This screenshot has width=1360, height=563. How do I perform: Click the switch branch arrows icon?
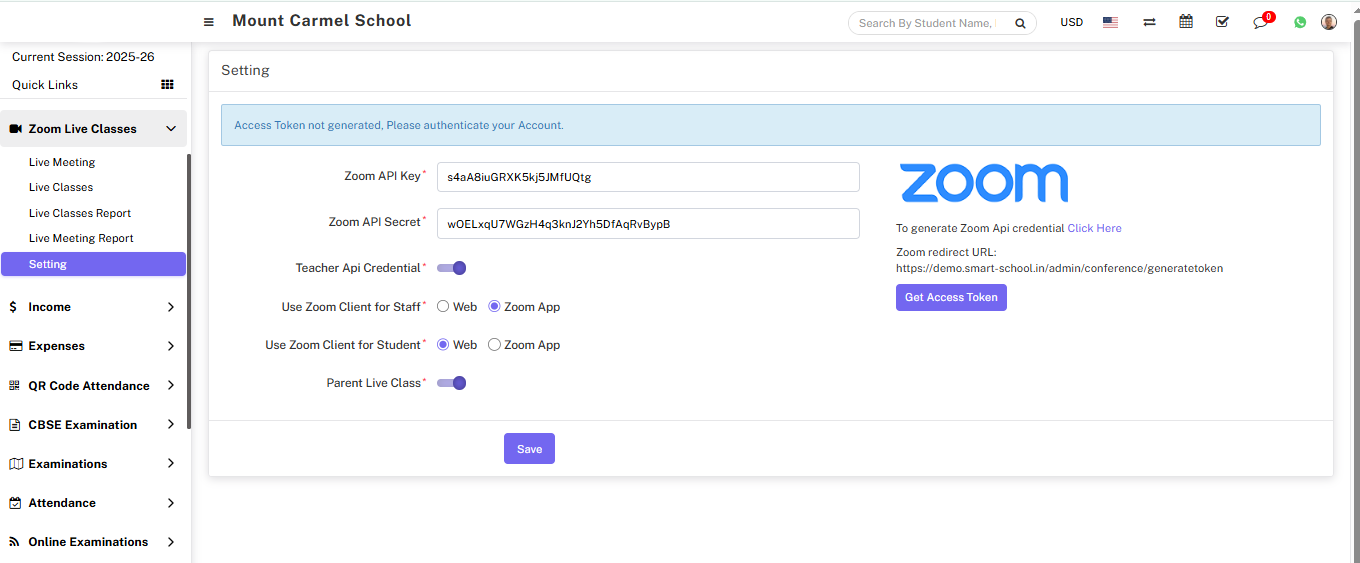coord(1149,22)
